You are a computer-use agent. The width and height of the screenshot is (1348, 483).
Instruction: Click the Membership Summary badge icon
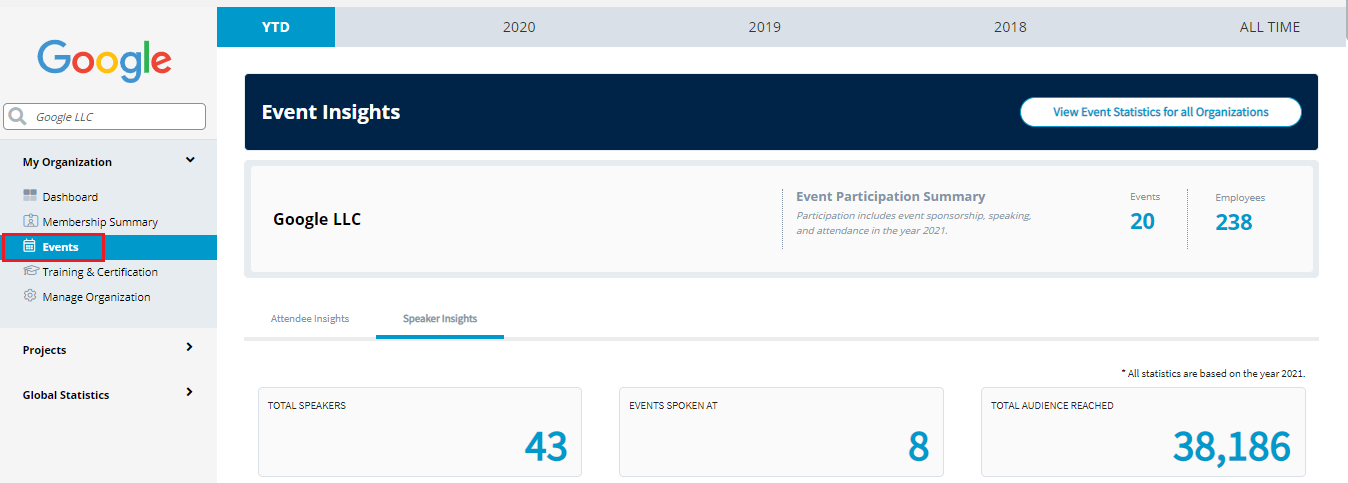pyautogui.click(x=30, y=221)
